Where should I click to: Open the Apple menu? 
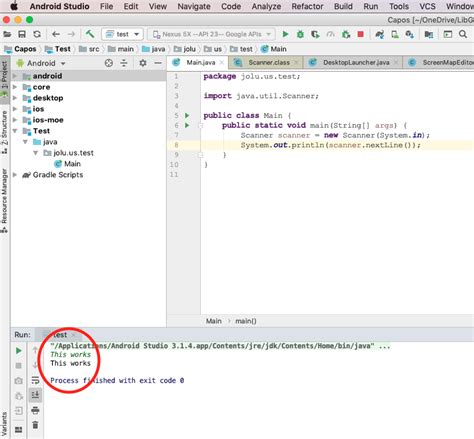tap(14, 6)
